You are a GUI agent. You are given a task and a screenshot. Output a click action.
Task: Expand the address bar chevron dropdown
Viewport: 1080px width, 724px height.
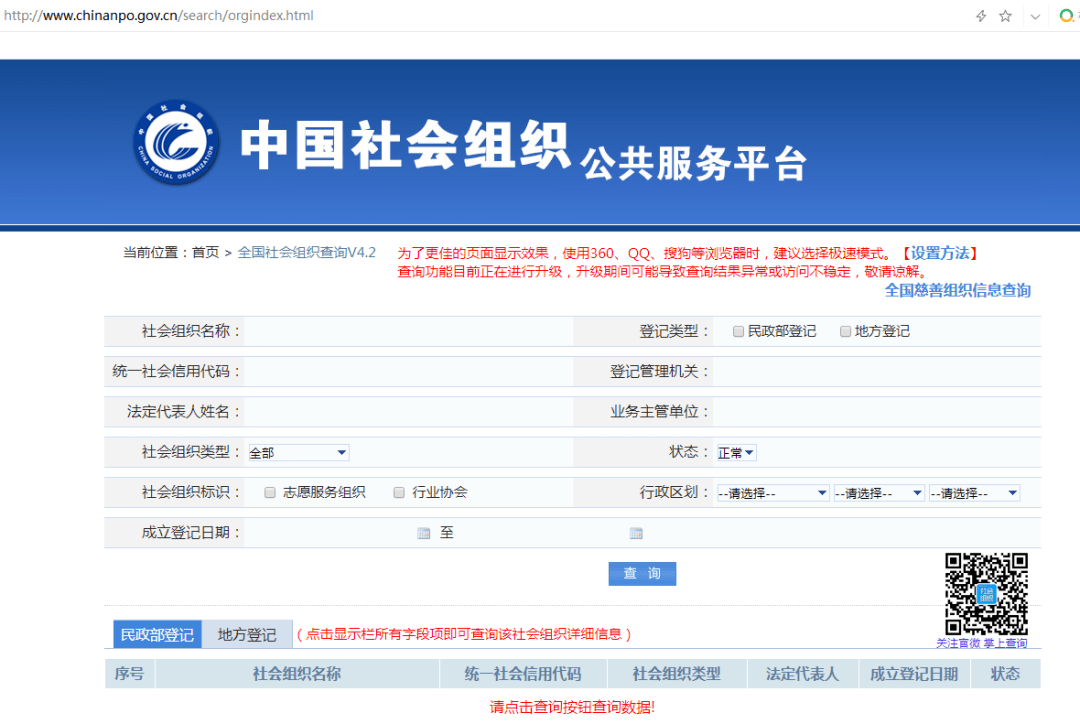coord(1035,17)
